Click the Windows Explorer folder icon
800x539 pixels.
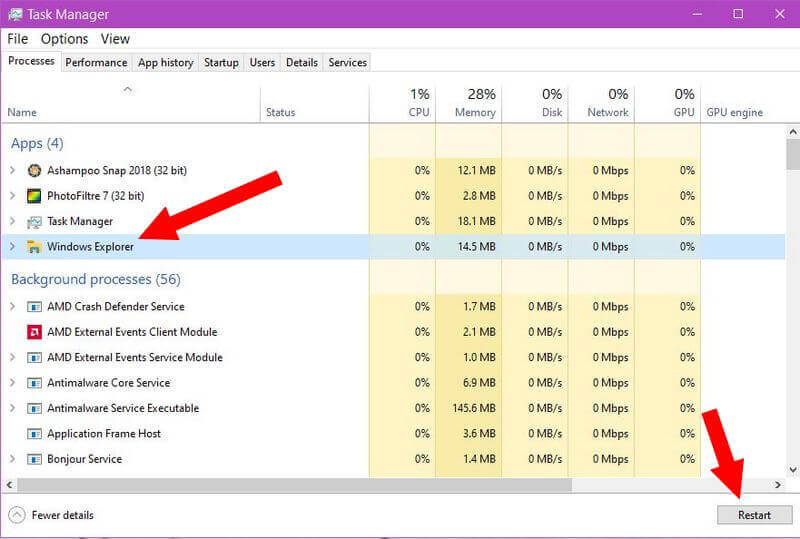coord(35,247)
